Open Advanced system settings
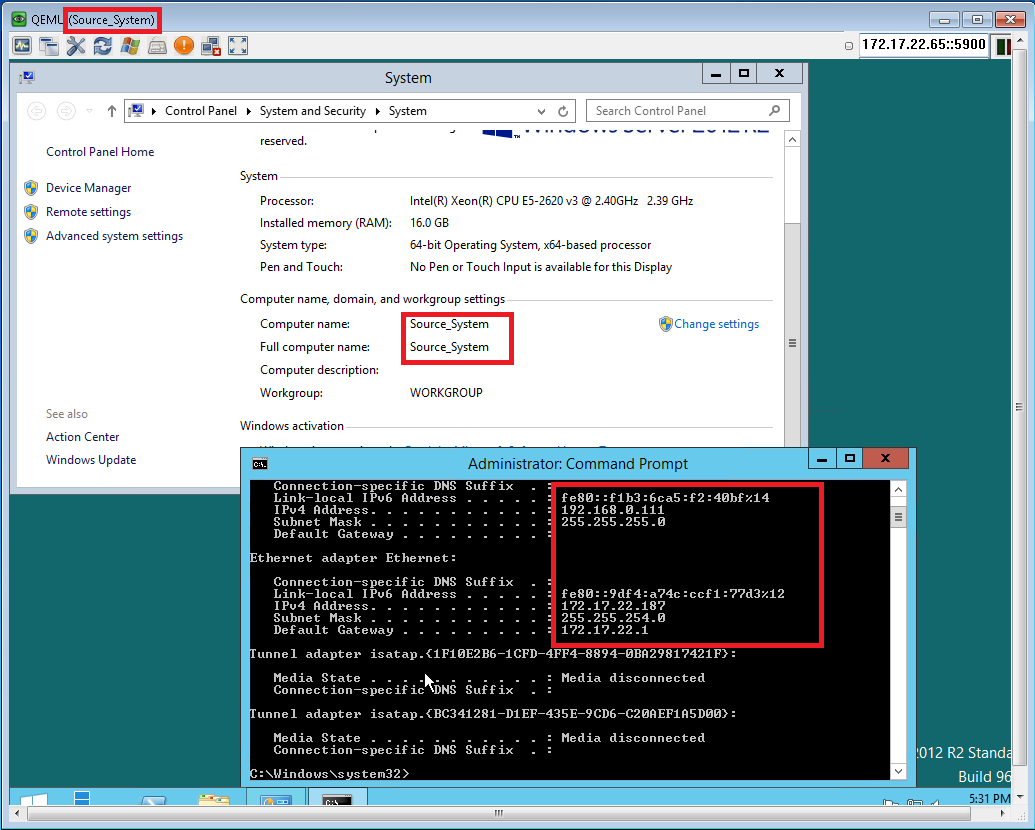The width and height of the screenshot is (1035, 830). 114,236
